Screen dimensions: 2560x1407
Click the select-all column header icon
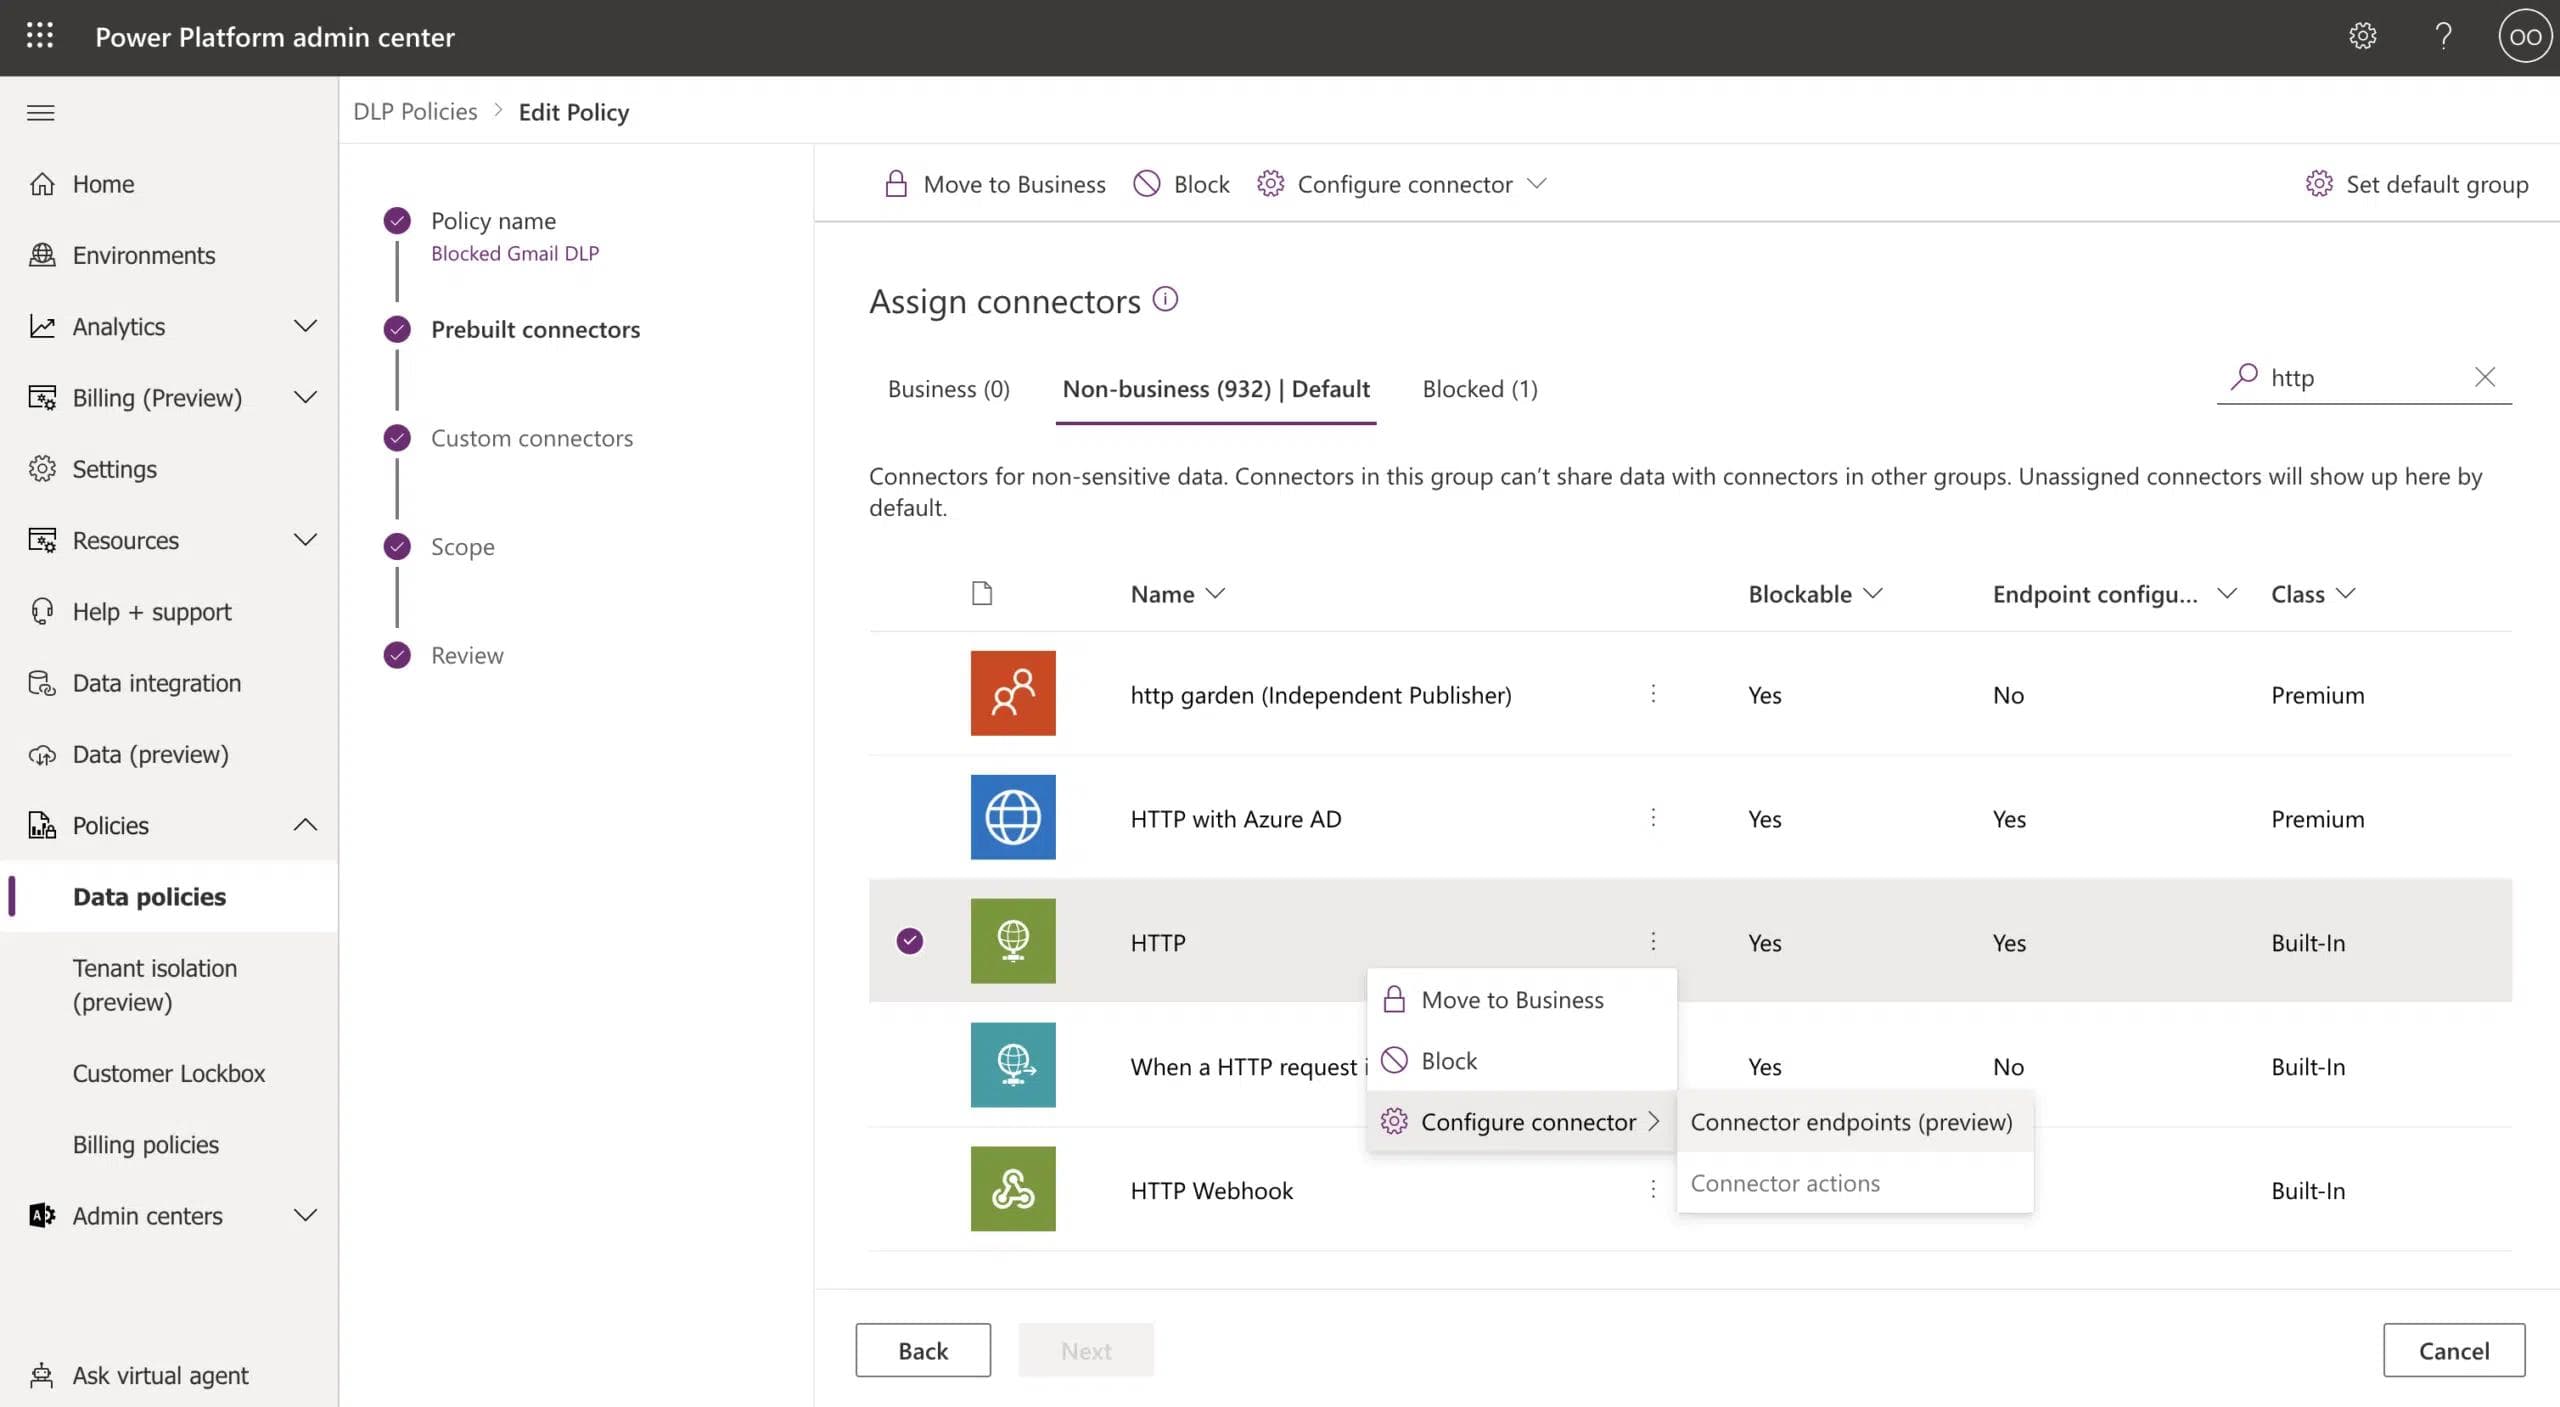click(982, 594)
